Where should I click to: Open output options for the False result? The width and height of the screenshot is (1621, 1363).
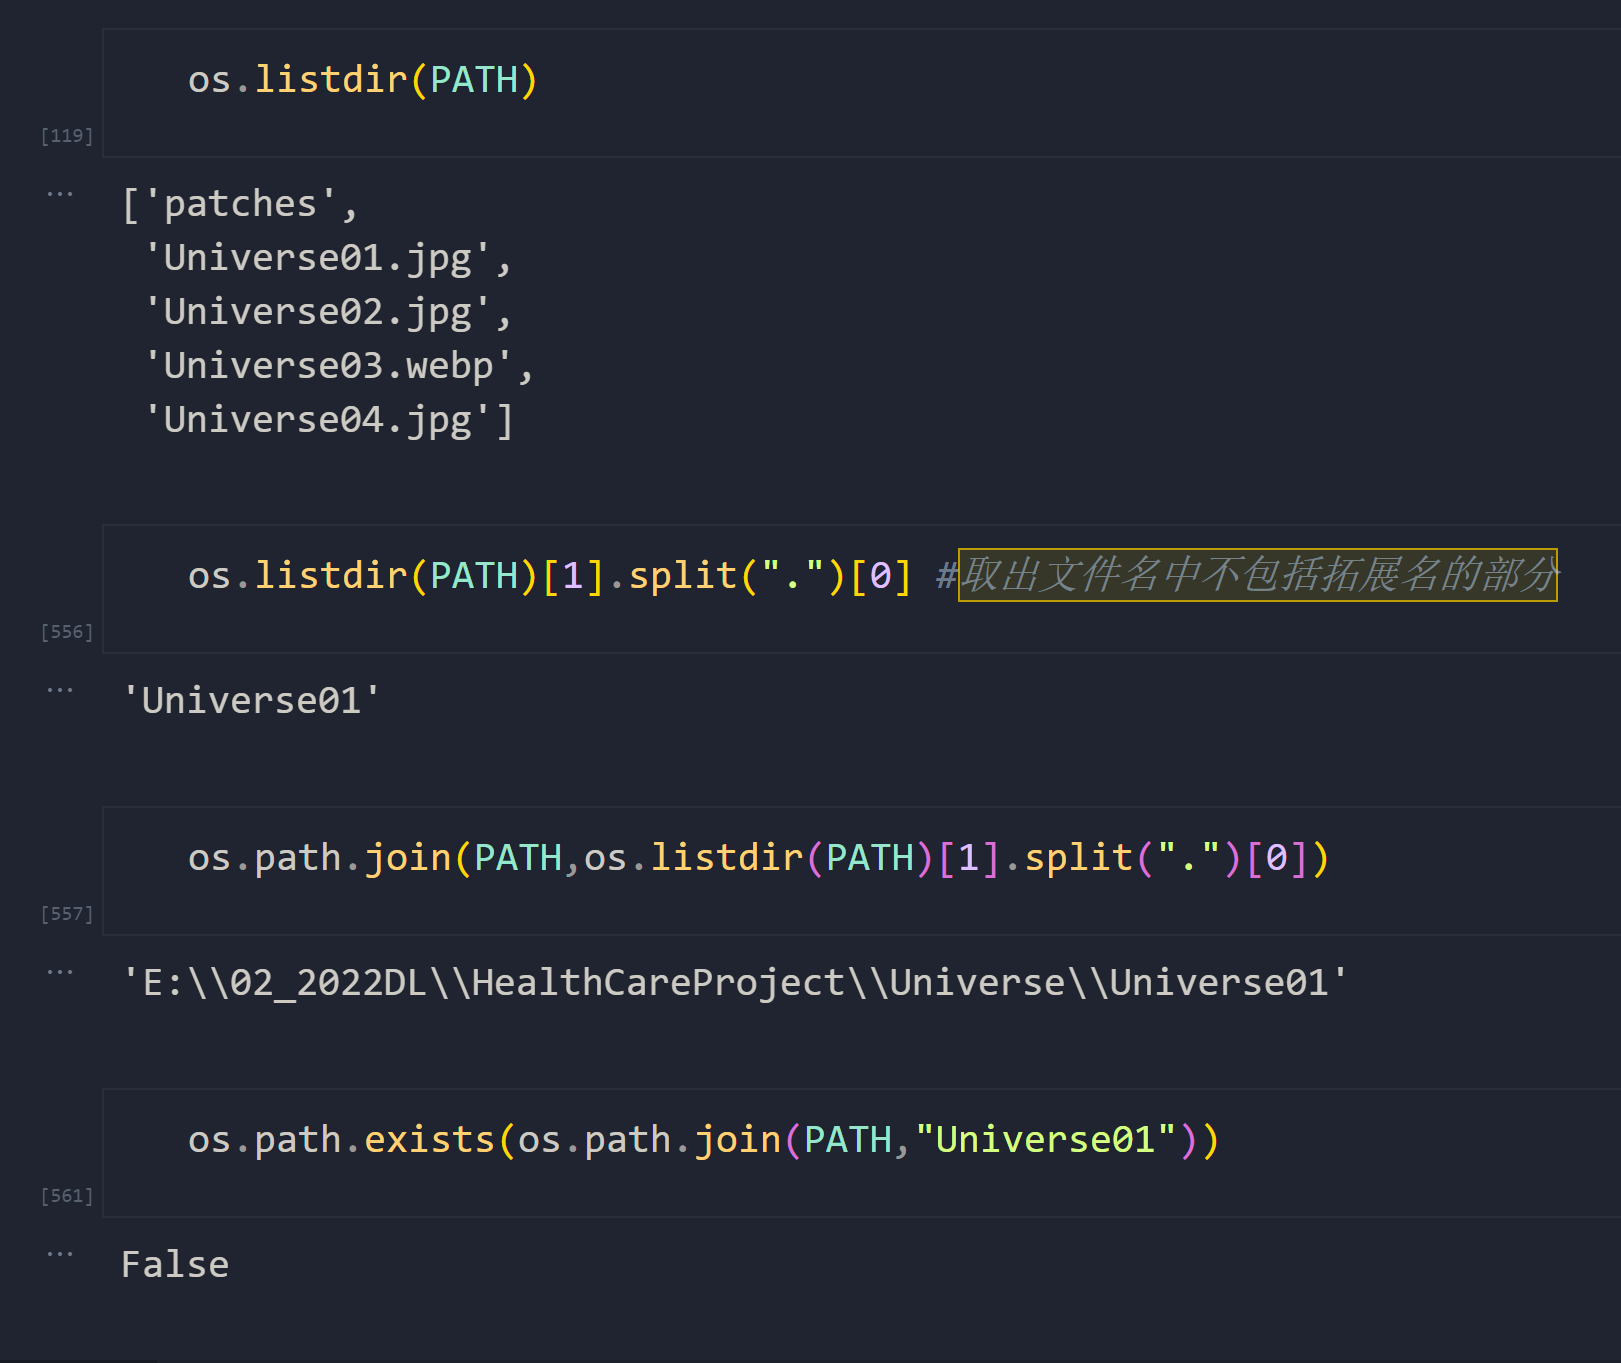point(60,1254)
